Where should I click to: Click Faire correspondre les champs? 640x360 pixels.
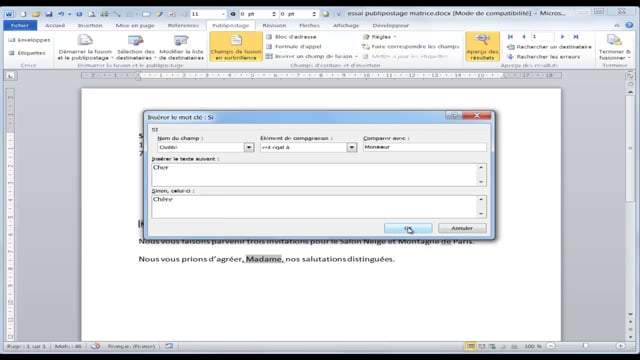(411, 47)
